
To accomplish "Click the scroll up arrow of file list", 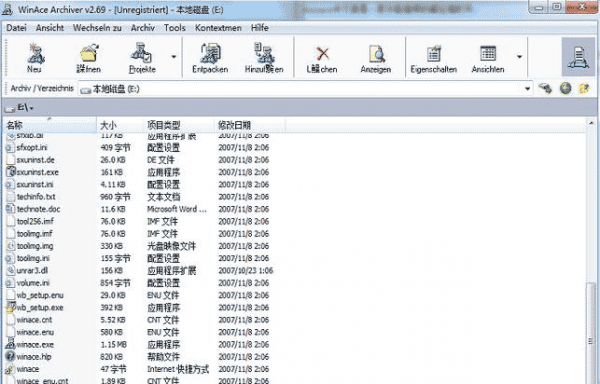I will coord(591,124).
